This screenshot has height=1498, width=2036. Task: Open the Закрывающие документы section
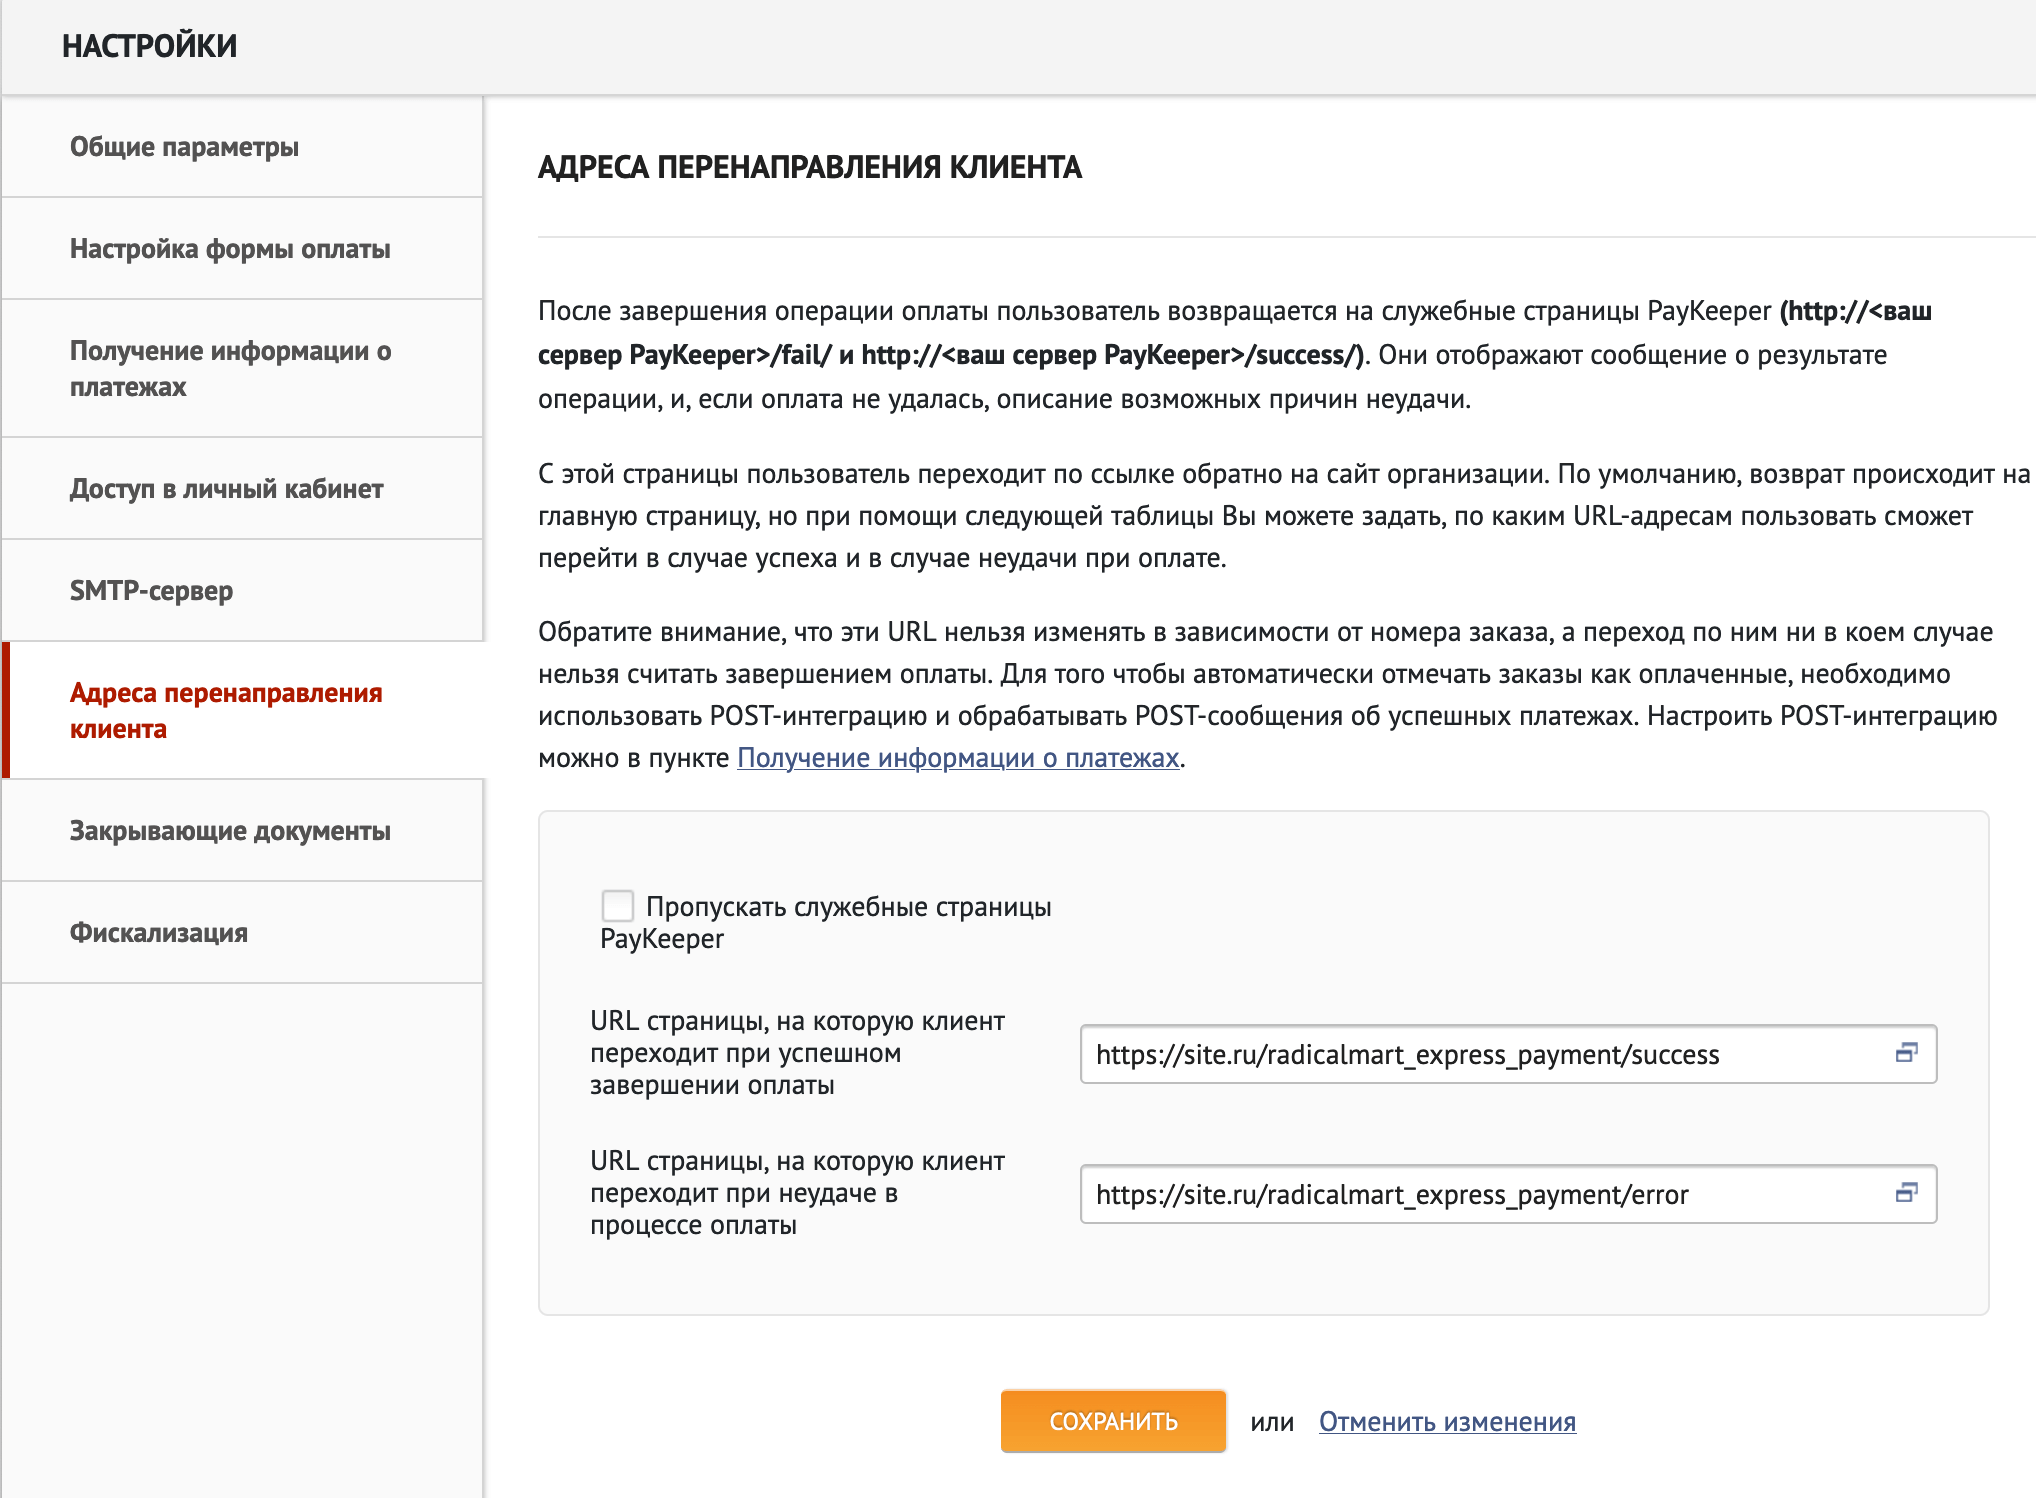(230, 831)
